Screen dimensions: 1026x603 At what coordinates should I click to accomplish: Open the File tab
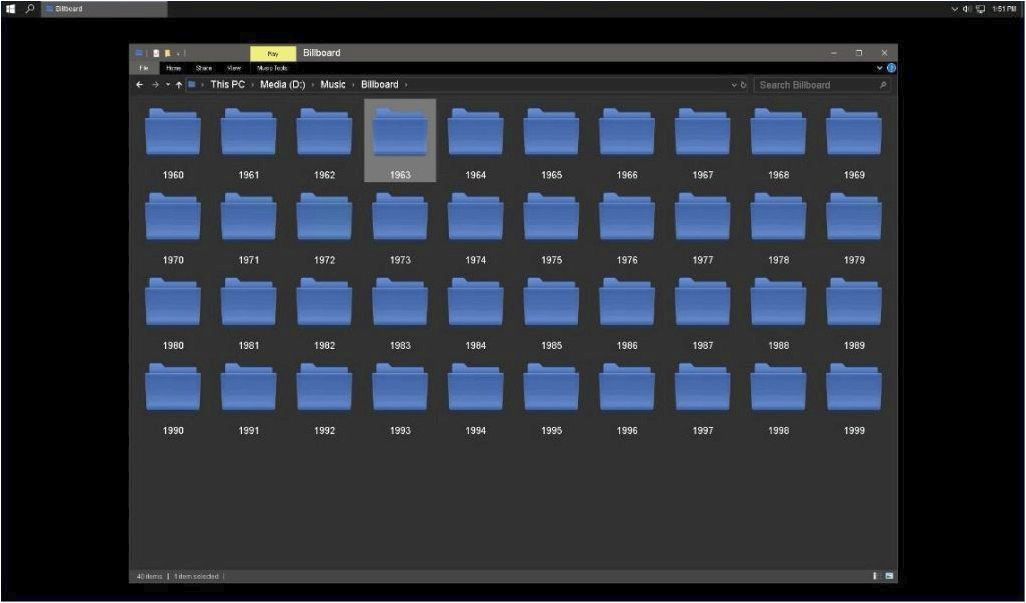tap(144, 68)
